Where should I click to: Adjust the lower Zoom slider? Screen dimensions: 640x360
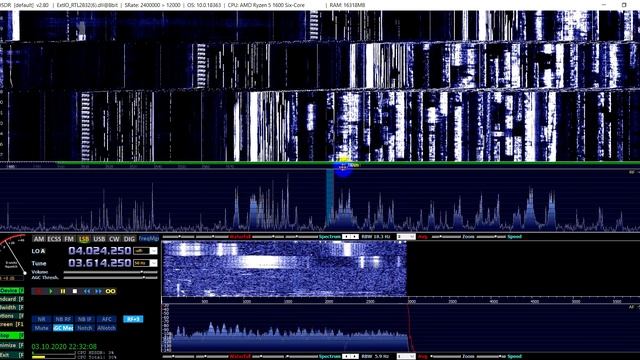pos(447,356)
